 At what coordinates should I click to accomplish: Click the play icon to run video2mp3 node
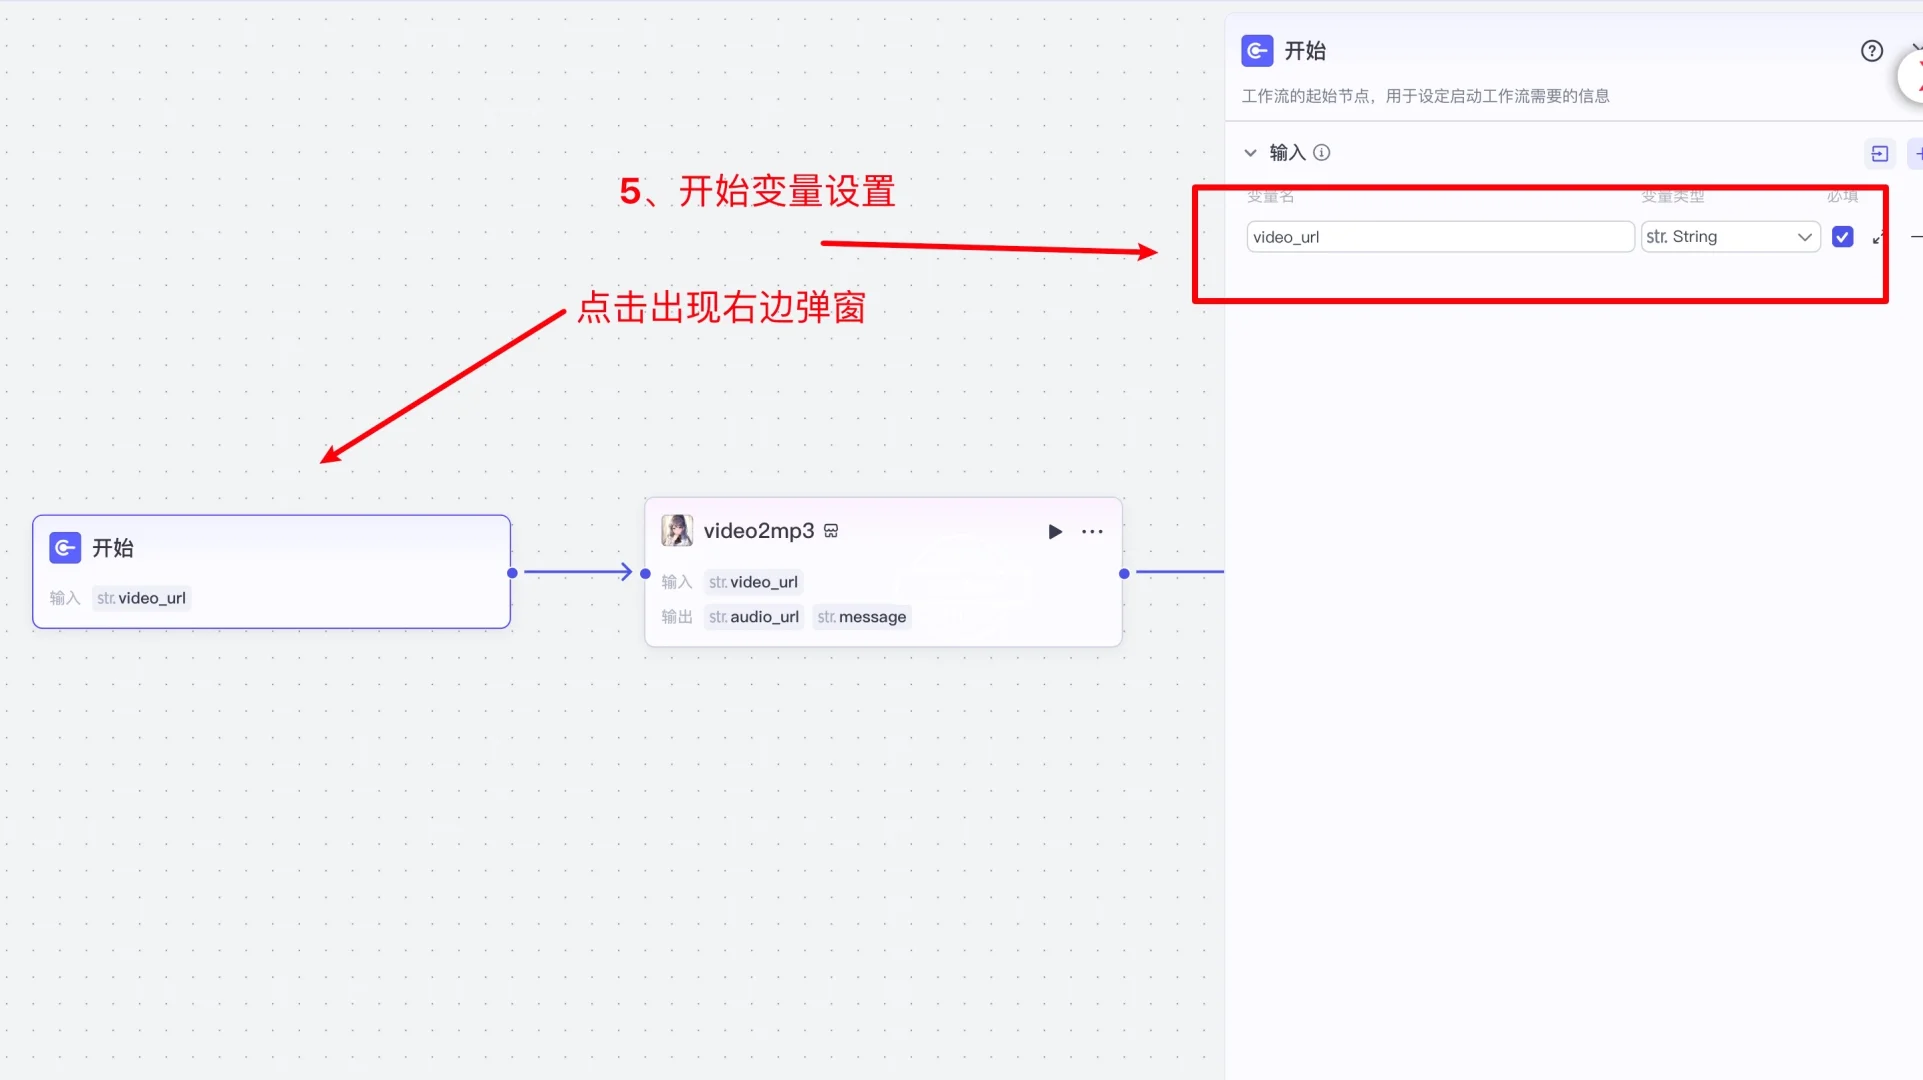tap(1054, 531)
